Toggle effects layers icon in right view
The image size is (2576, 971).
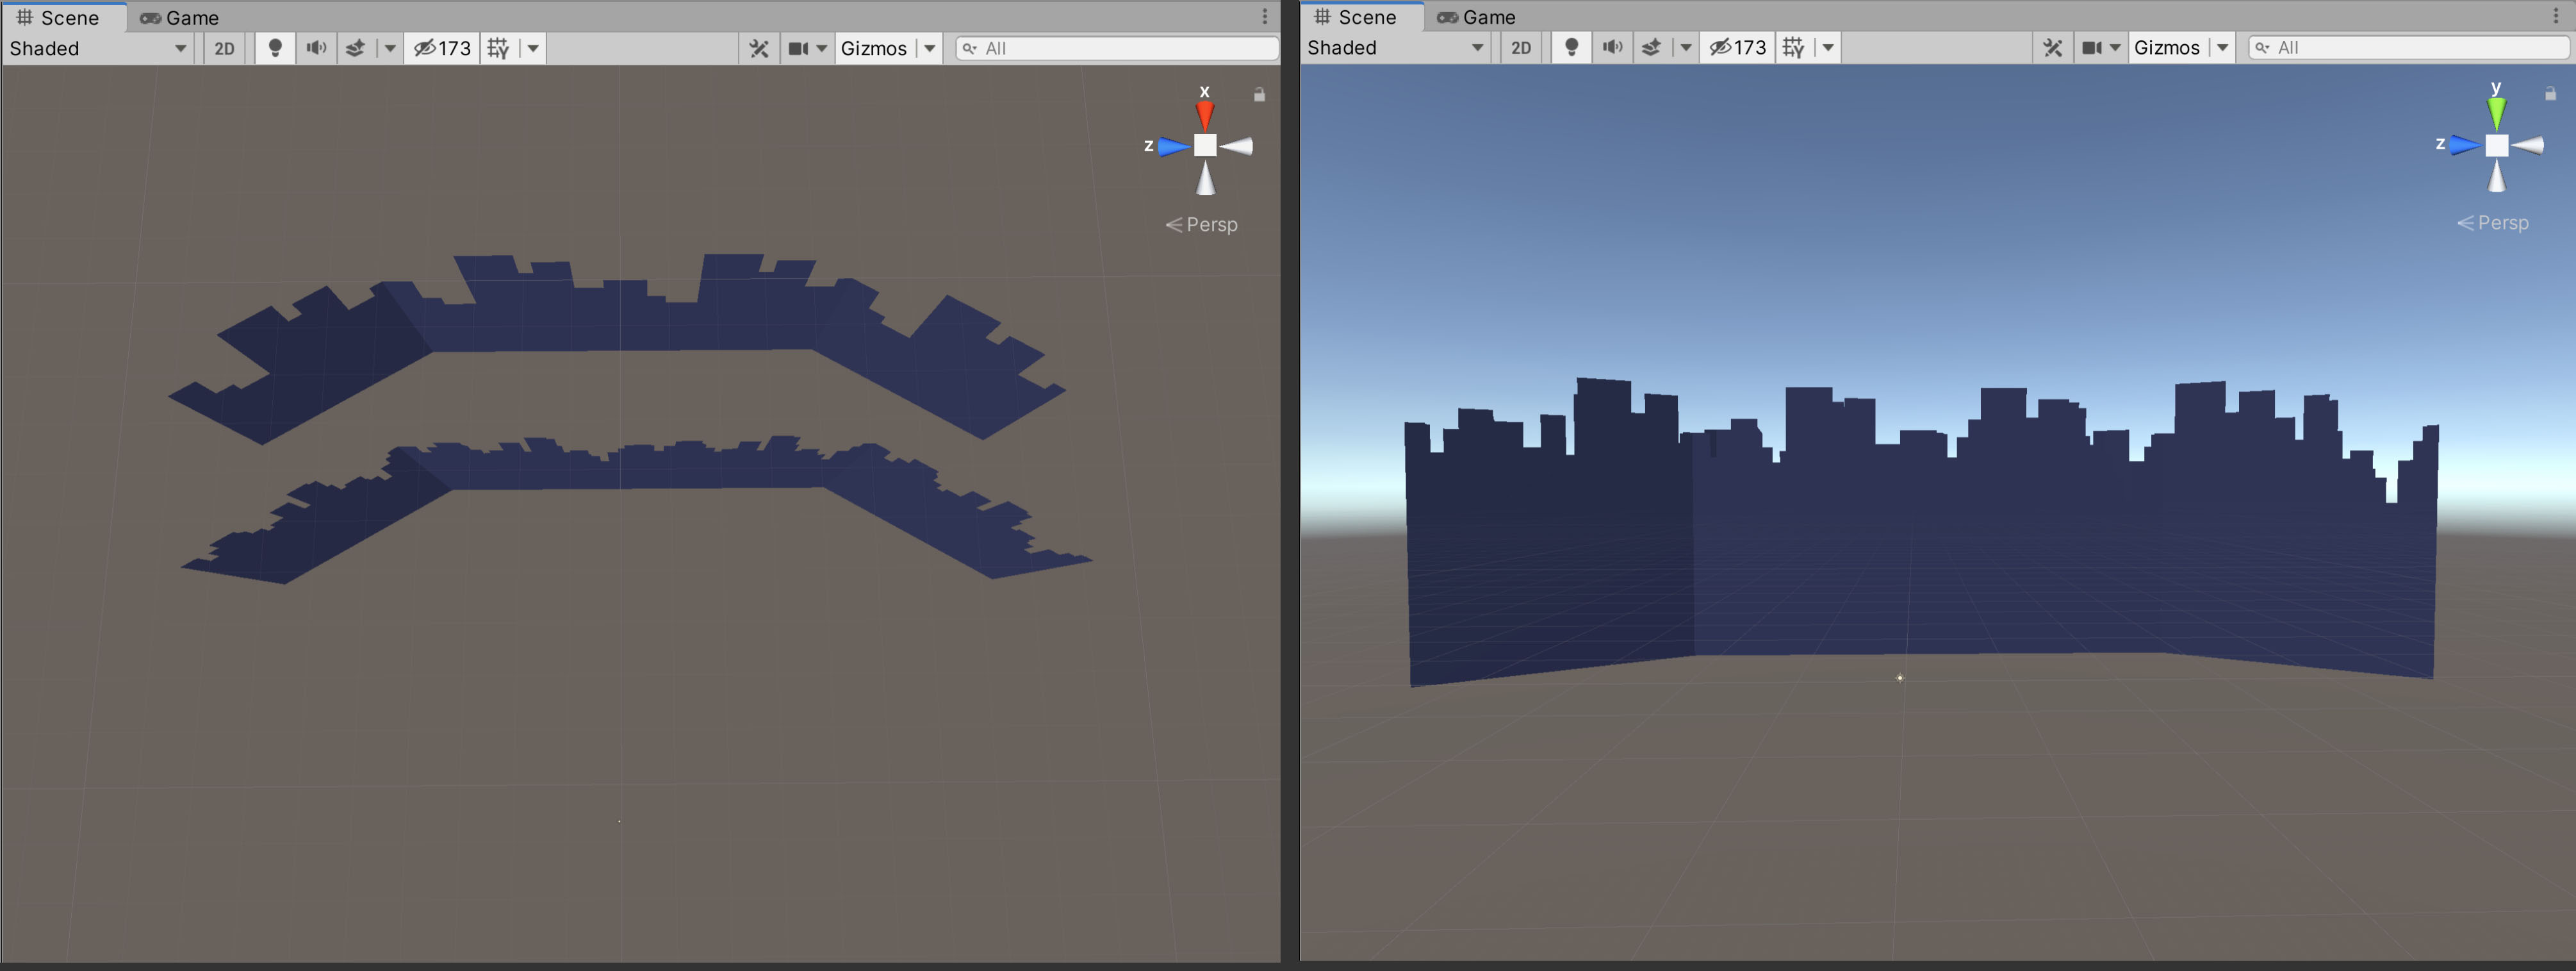click(x=1652, y=48)
